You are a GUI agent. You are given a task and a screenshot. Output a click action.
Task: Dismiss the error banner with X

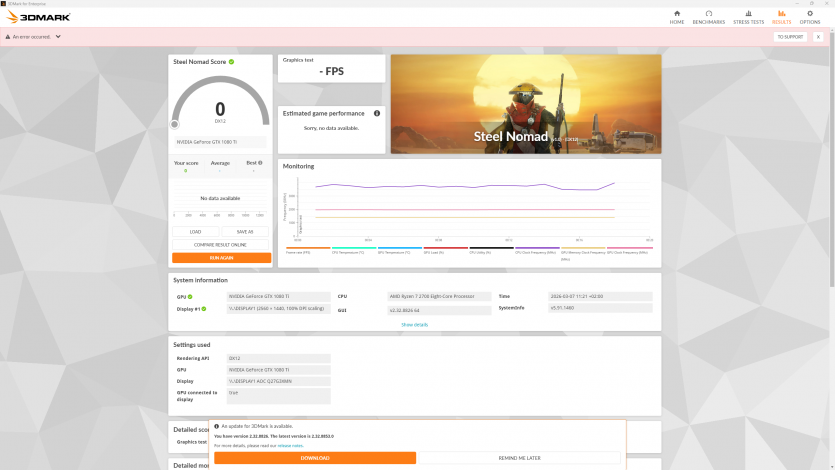point(817,37)
